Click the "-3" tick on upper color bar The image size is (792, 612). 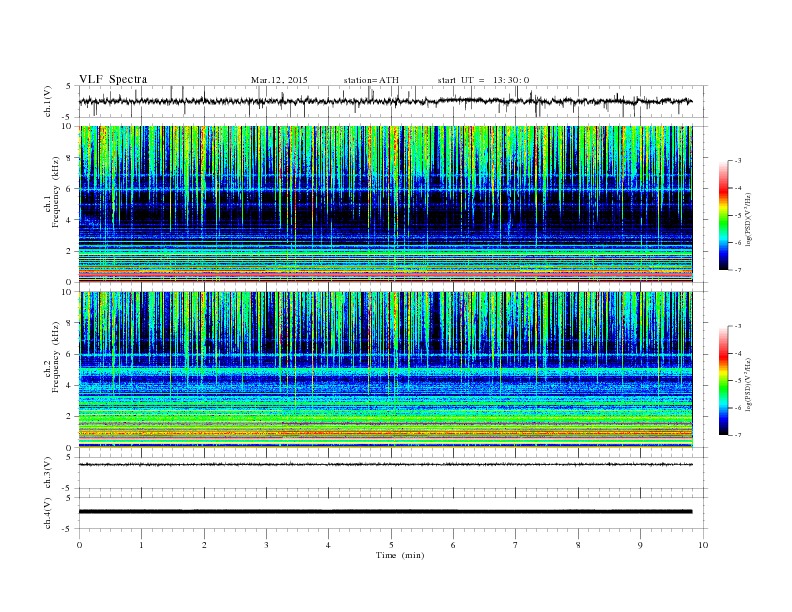(x=738, y=161)
